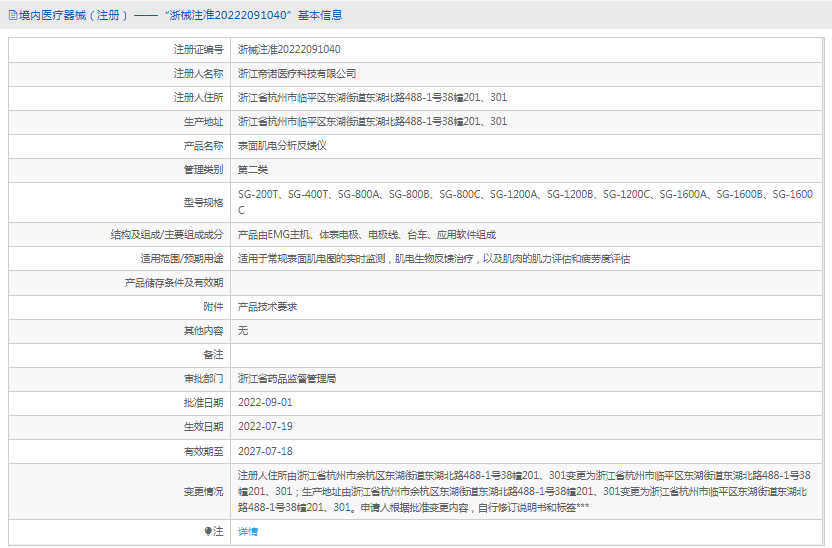832x548 pixels.
Task: Click the 注册人名称 label
Action: click(x=198, y=74)
